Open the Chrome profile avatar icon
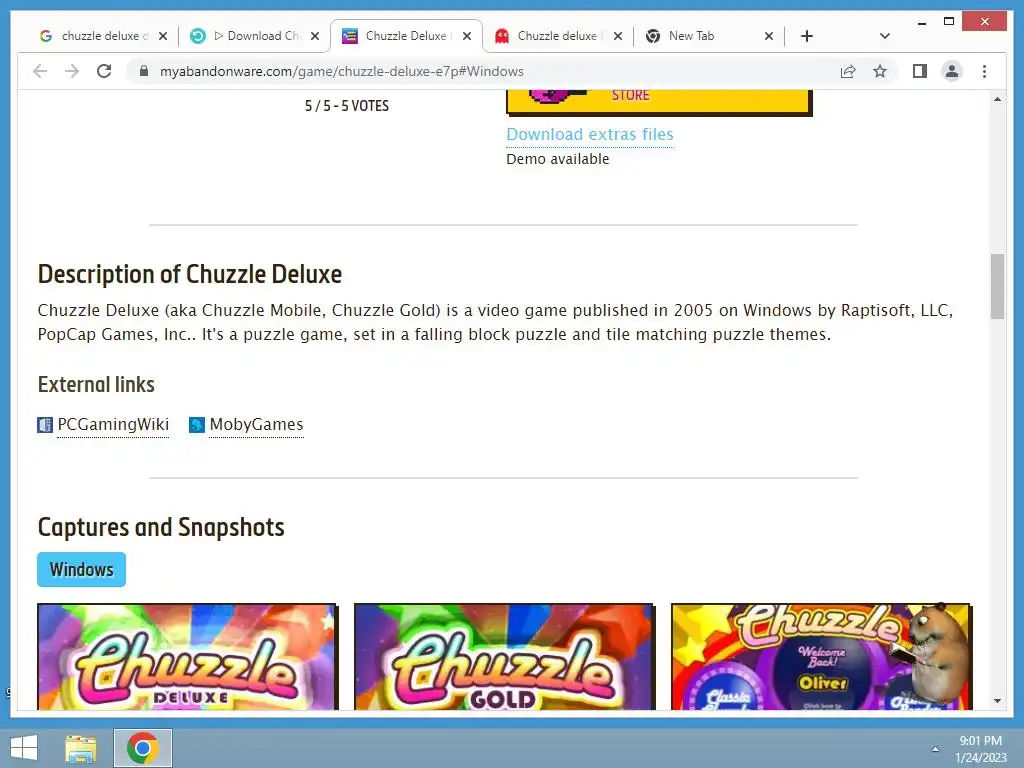Screen dimensions: 1024x768 click(952, 71)
